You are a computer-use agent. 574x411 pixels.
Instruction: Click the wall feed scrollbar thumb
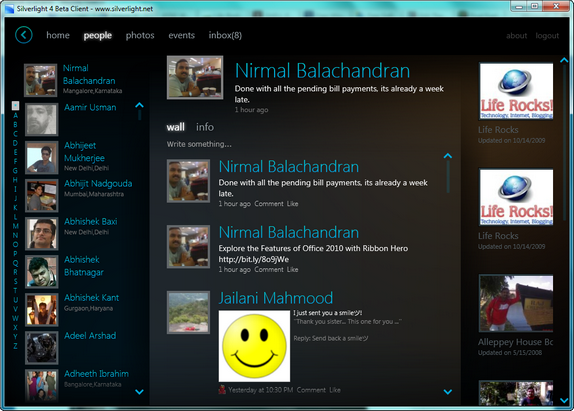pos(448,177)
